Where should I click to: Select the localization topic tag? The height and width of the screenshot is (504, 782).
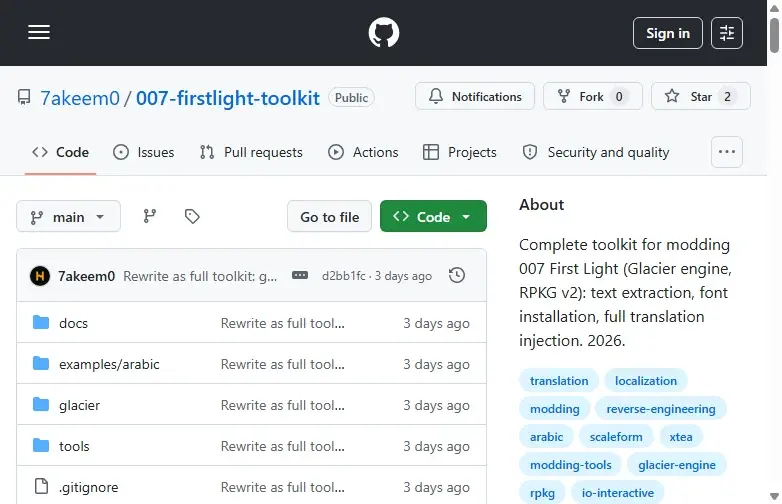pos(646,381)
